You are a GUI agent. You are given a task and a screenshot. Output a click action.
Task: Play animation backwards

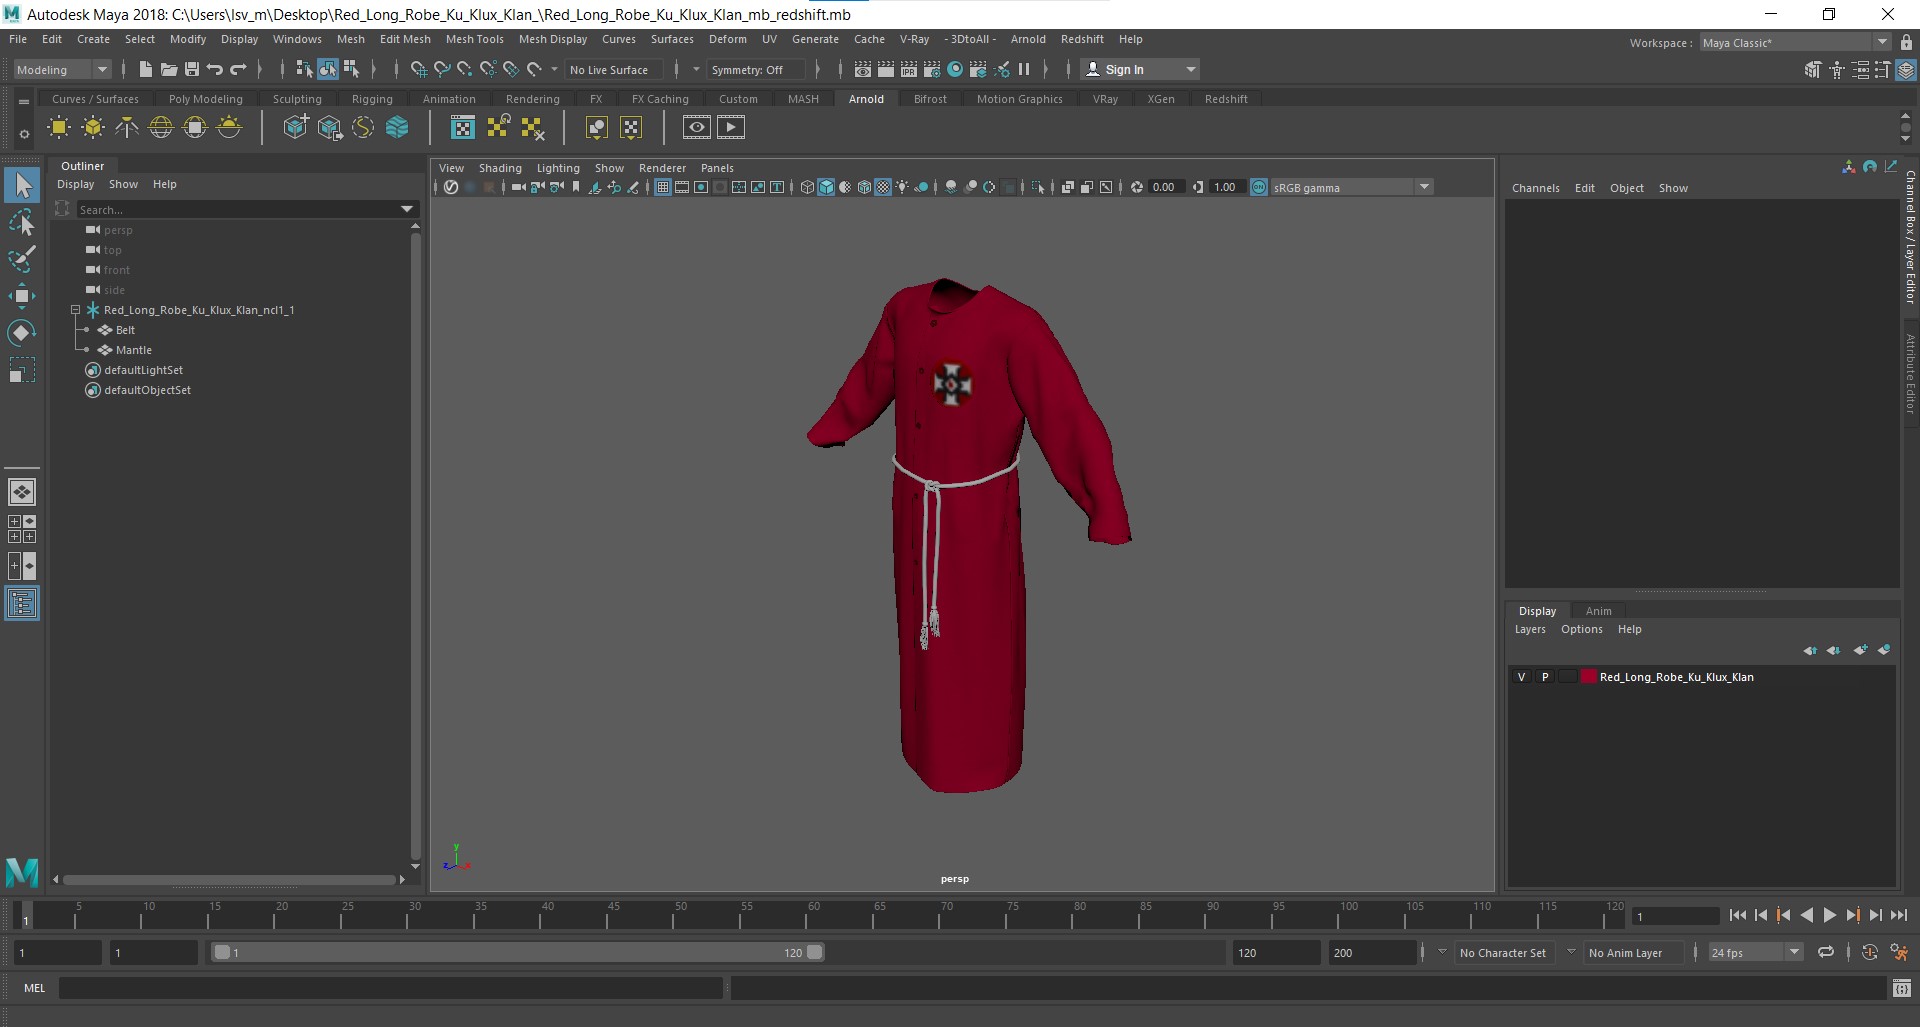coord(1807,915)
